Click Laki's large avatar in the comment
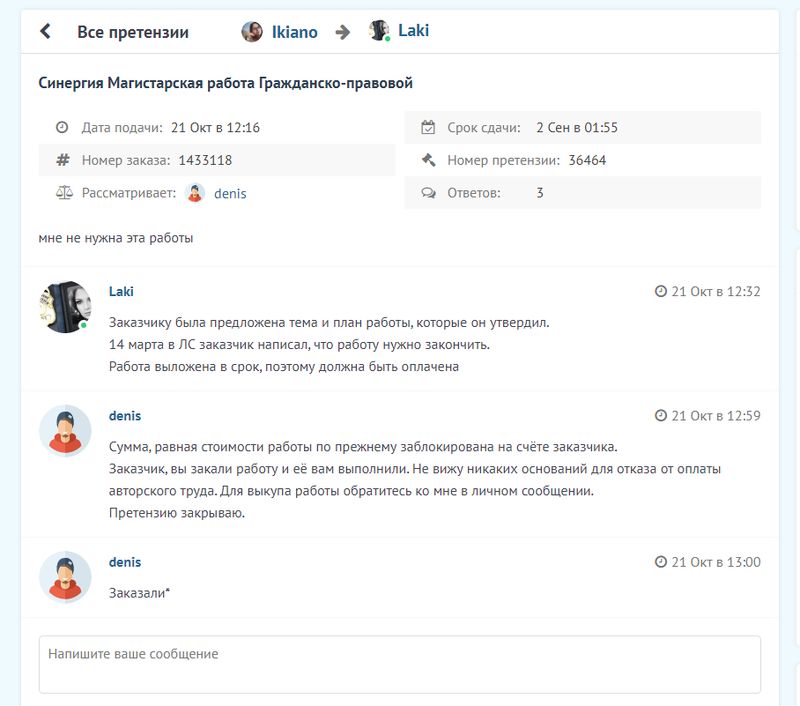800x706 pixels. [x=65, y=307]
